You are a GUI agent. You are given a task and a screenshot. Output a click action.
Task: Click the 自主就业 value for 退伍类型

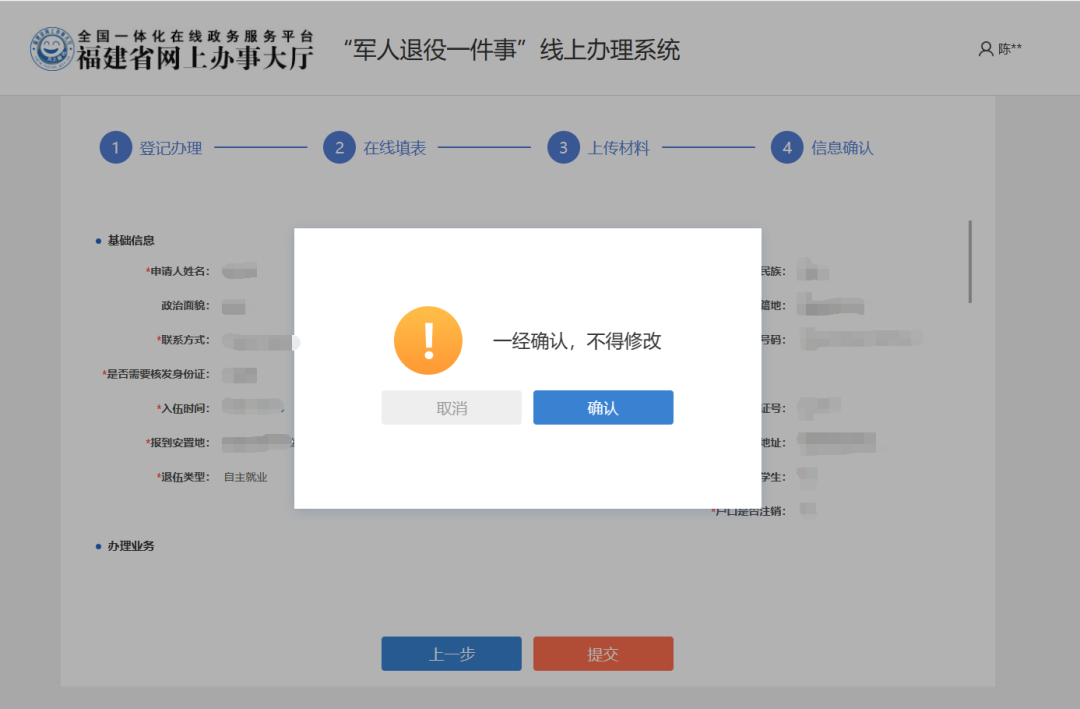pyautogui.click(x=246, y=477)
